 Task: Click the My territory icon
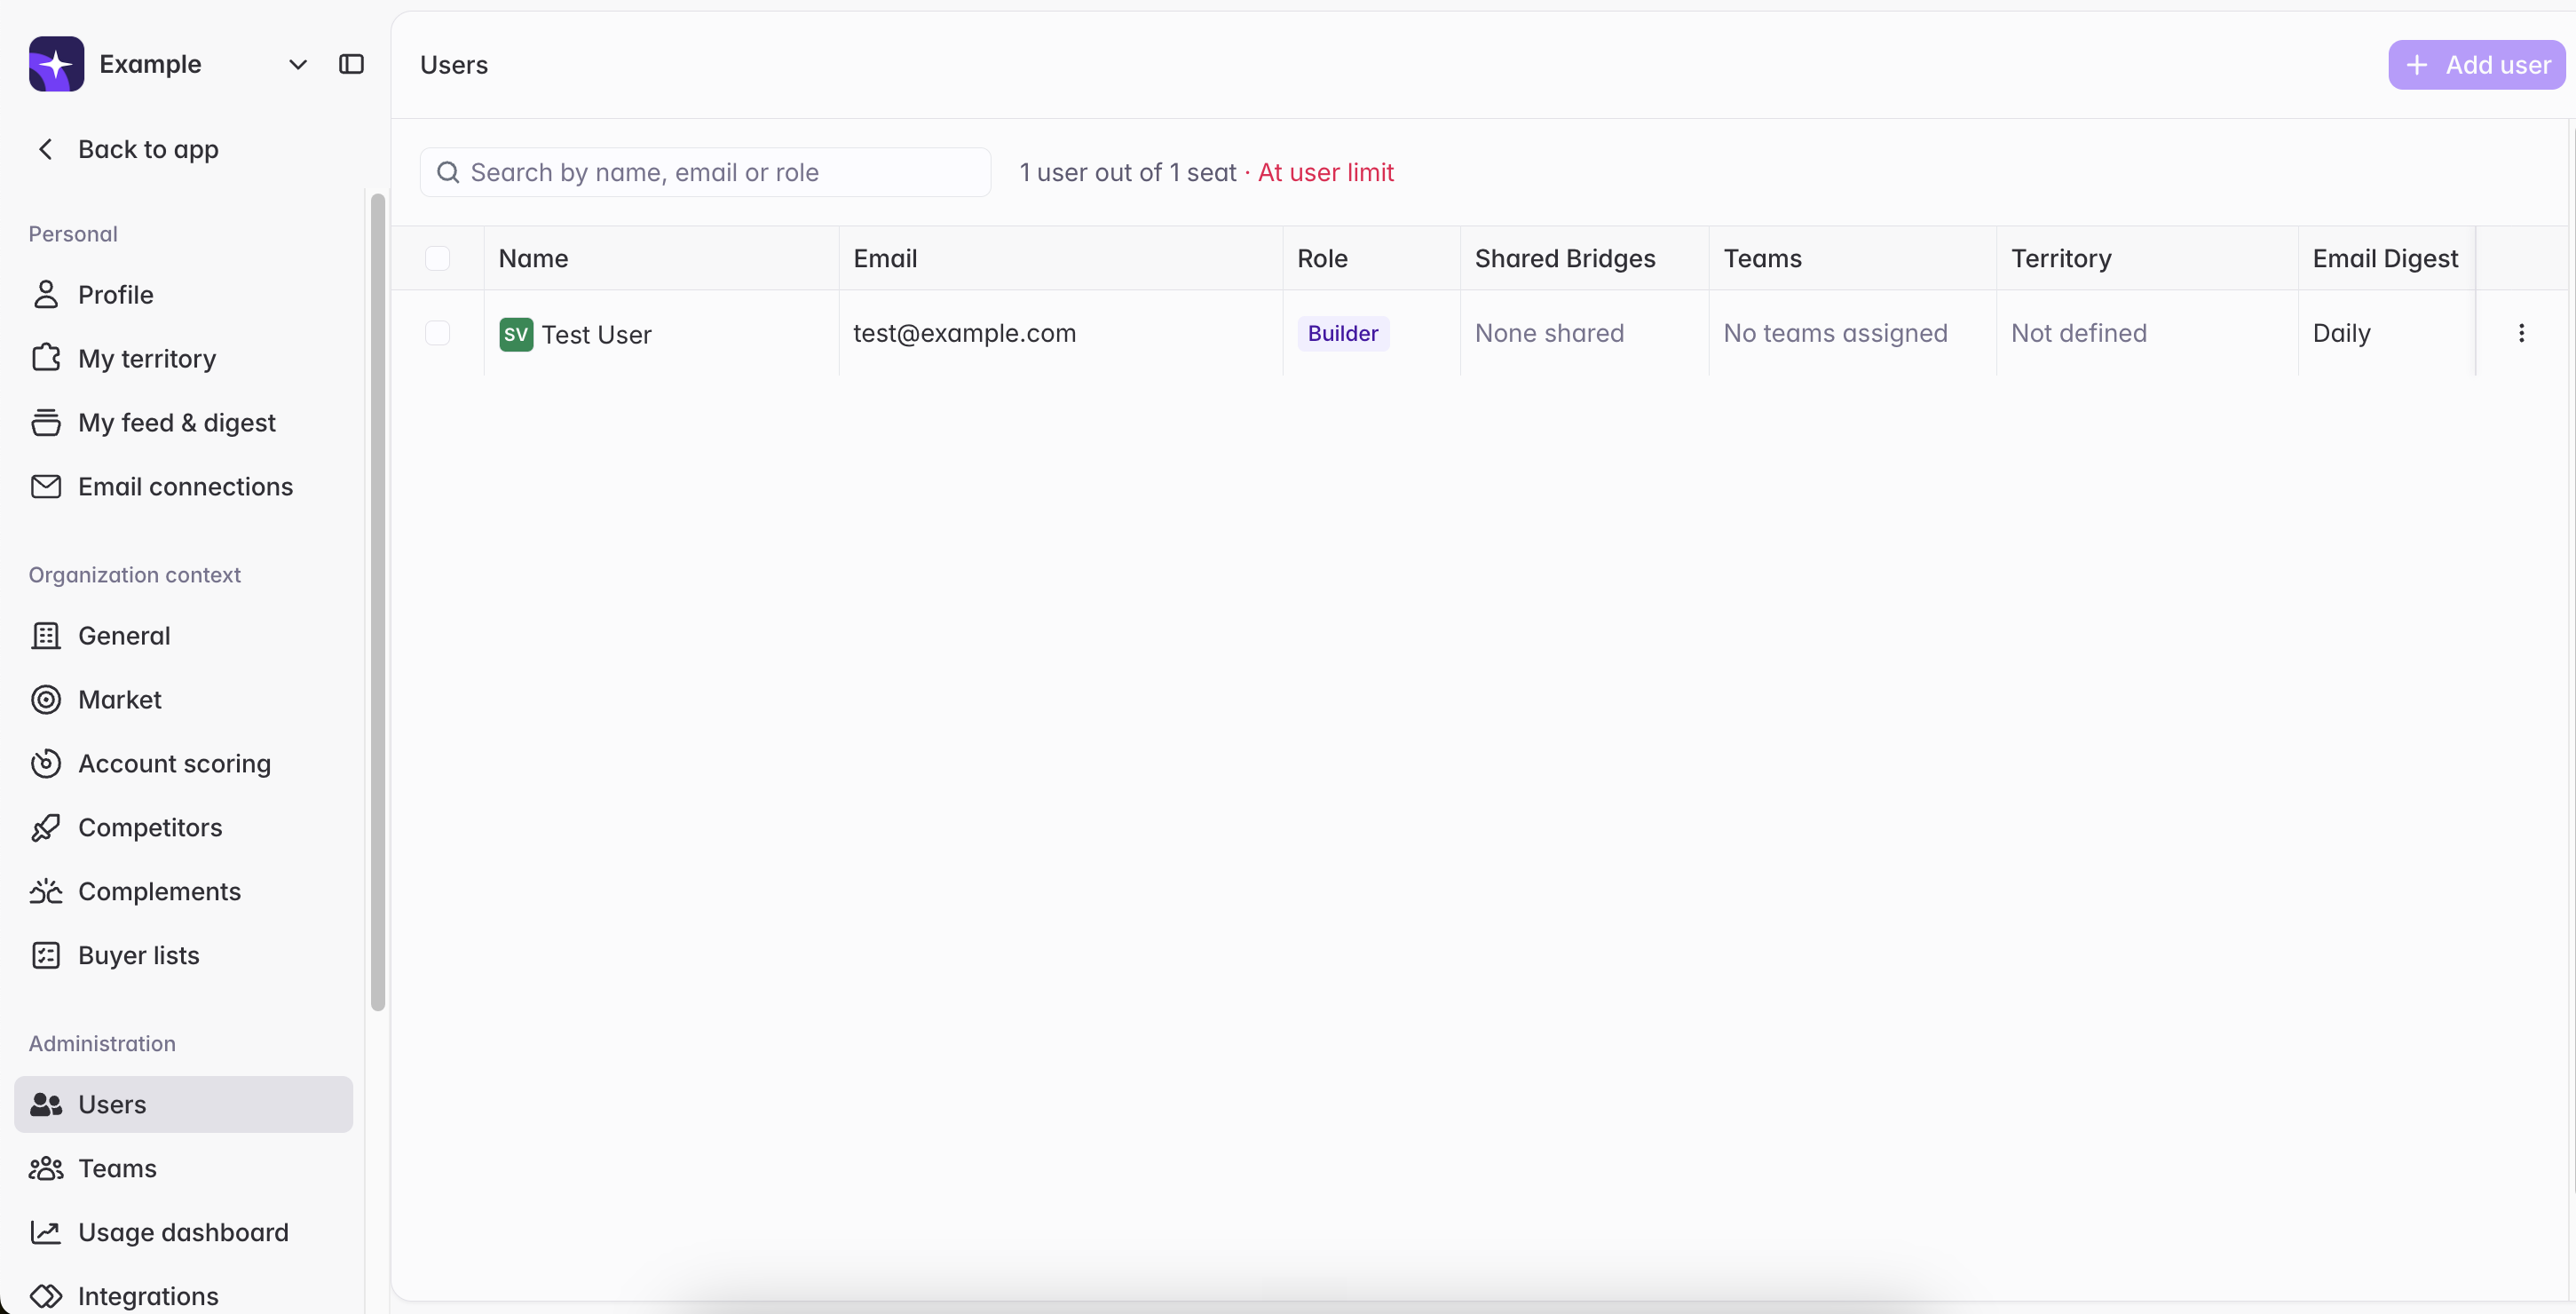tap(46, 358)
